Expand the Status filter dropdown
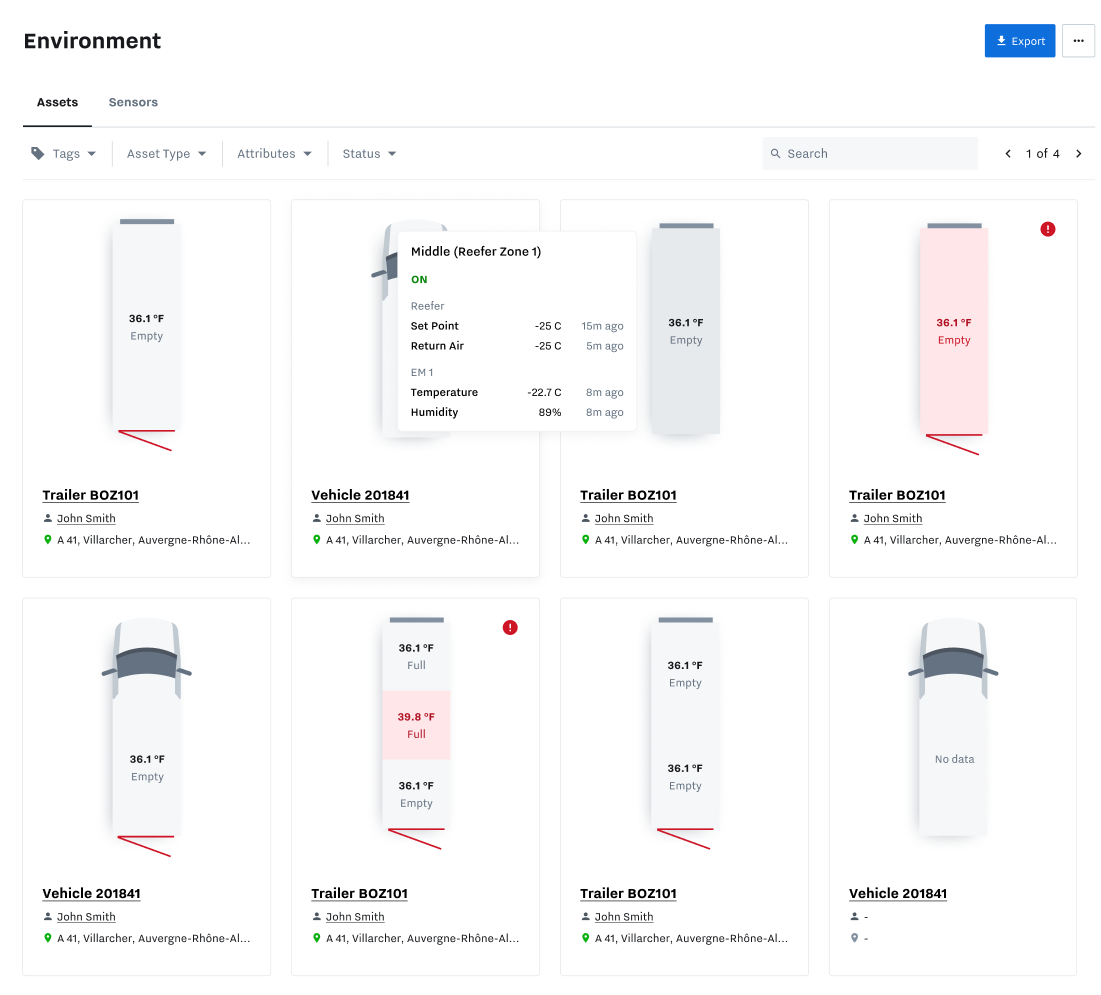The height and width of the screenshot is (995, 1101). (368, 153)
